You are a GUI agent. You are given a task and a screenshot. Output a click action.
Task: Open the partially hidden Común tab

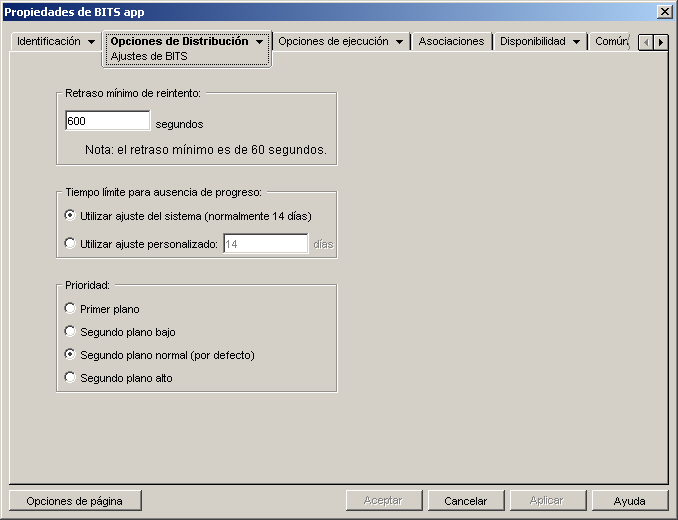click(611, 41)
